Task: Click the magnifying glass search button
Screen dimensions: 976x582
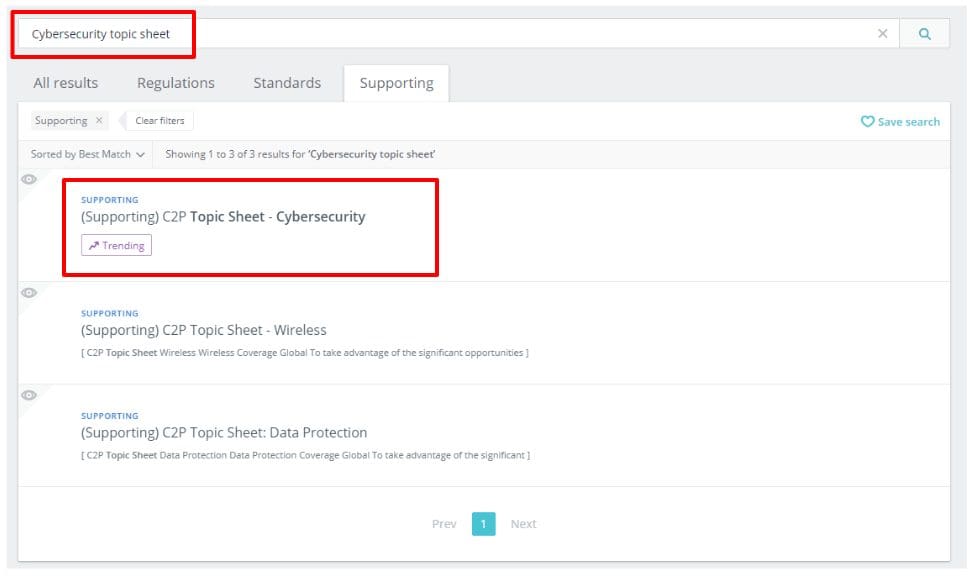Action: 924,33
